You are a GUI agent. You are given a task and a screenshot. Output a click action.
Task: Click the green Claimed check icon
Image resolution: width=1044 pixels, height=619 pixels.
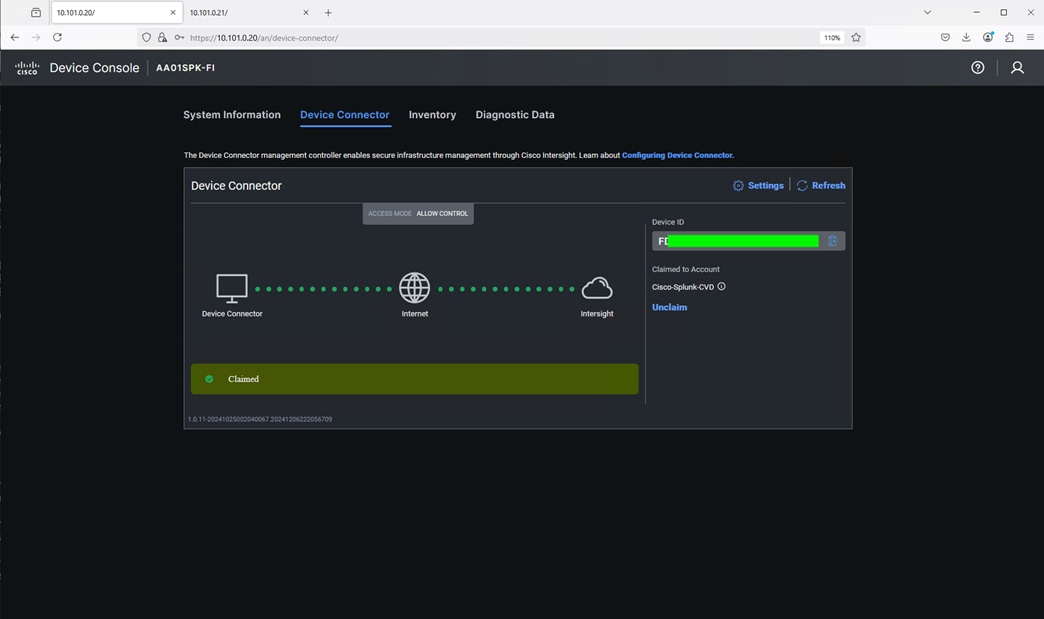pyautogui.click(x=209, y=379)
